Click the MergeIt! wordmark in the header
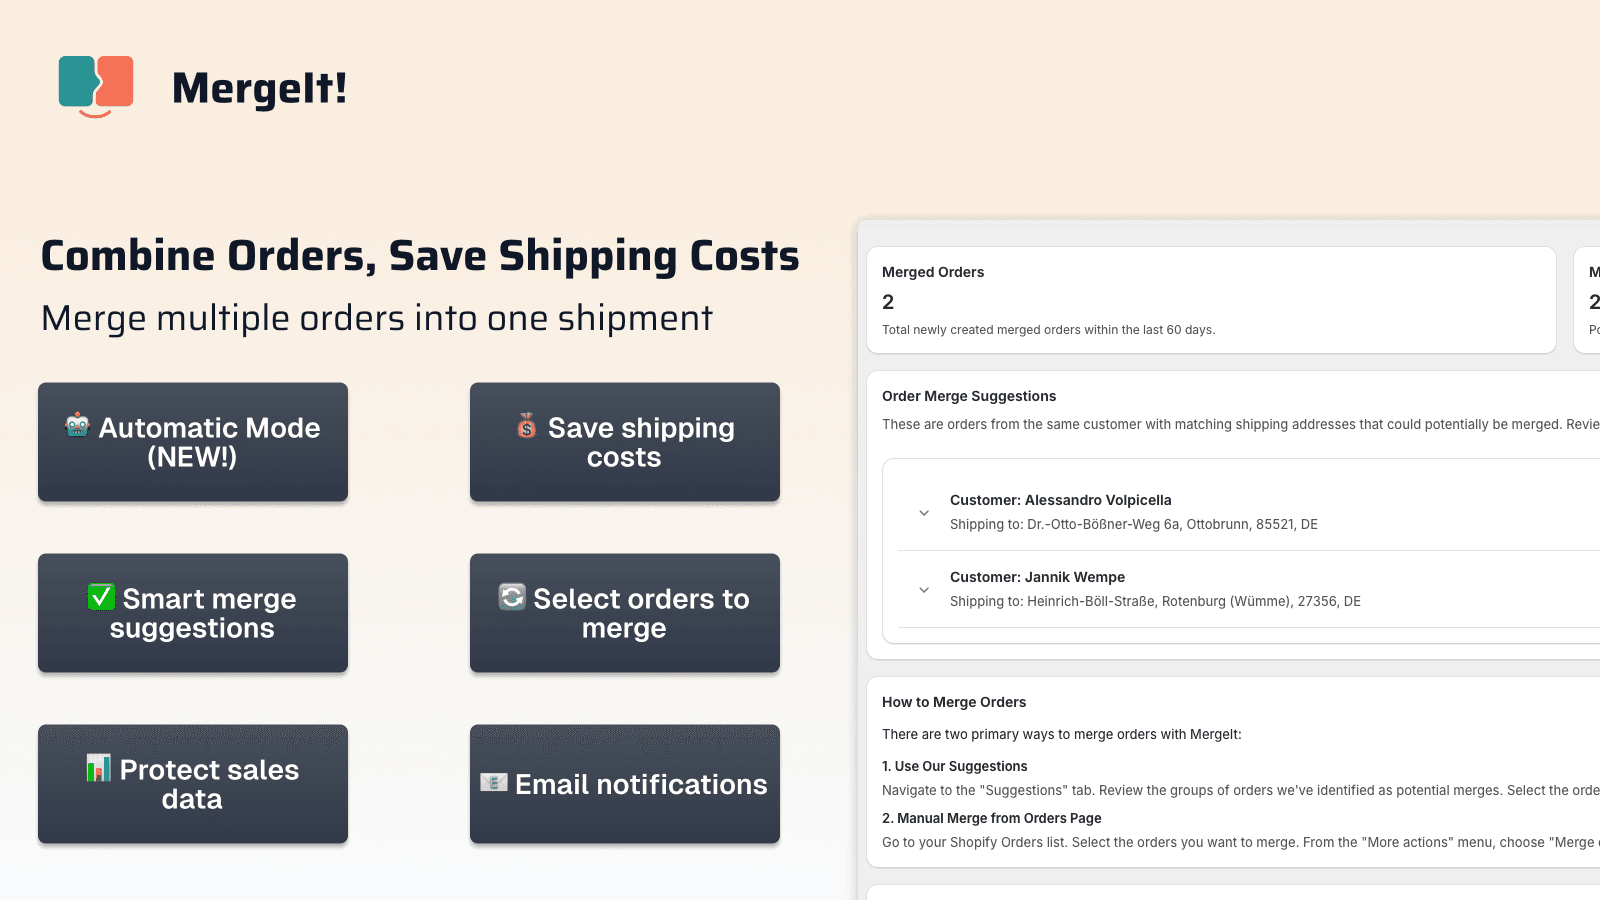This screenshot has width=1600, height=900. click(x=261, y=89)
